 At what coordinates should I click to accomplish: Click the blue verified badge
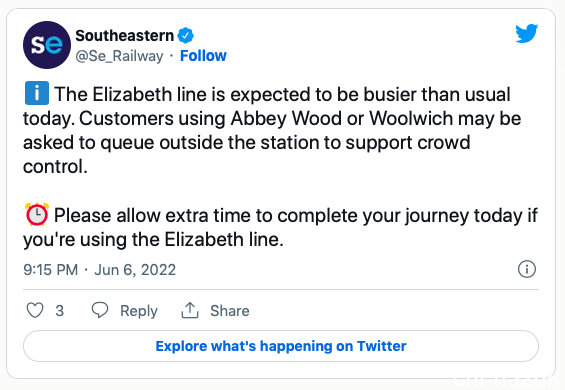[186, 35]
